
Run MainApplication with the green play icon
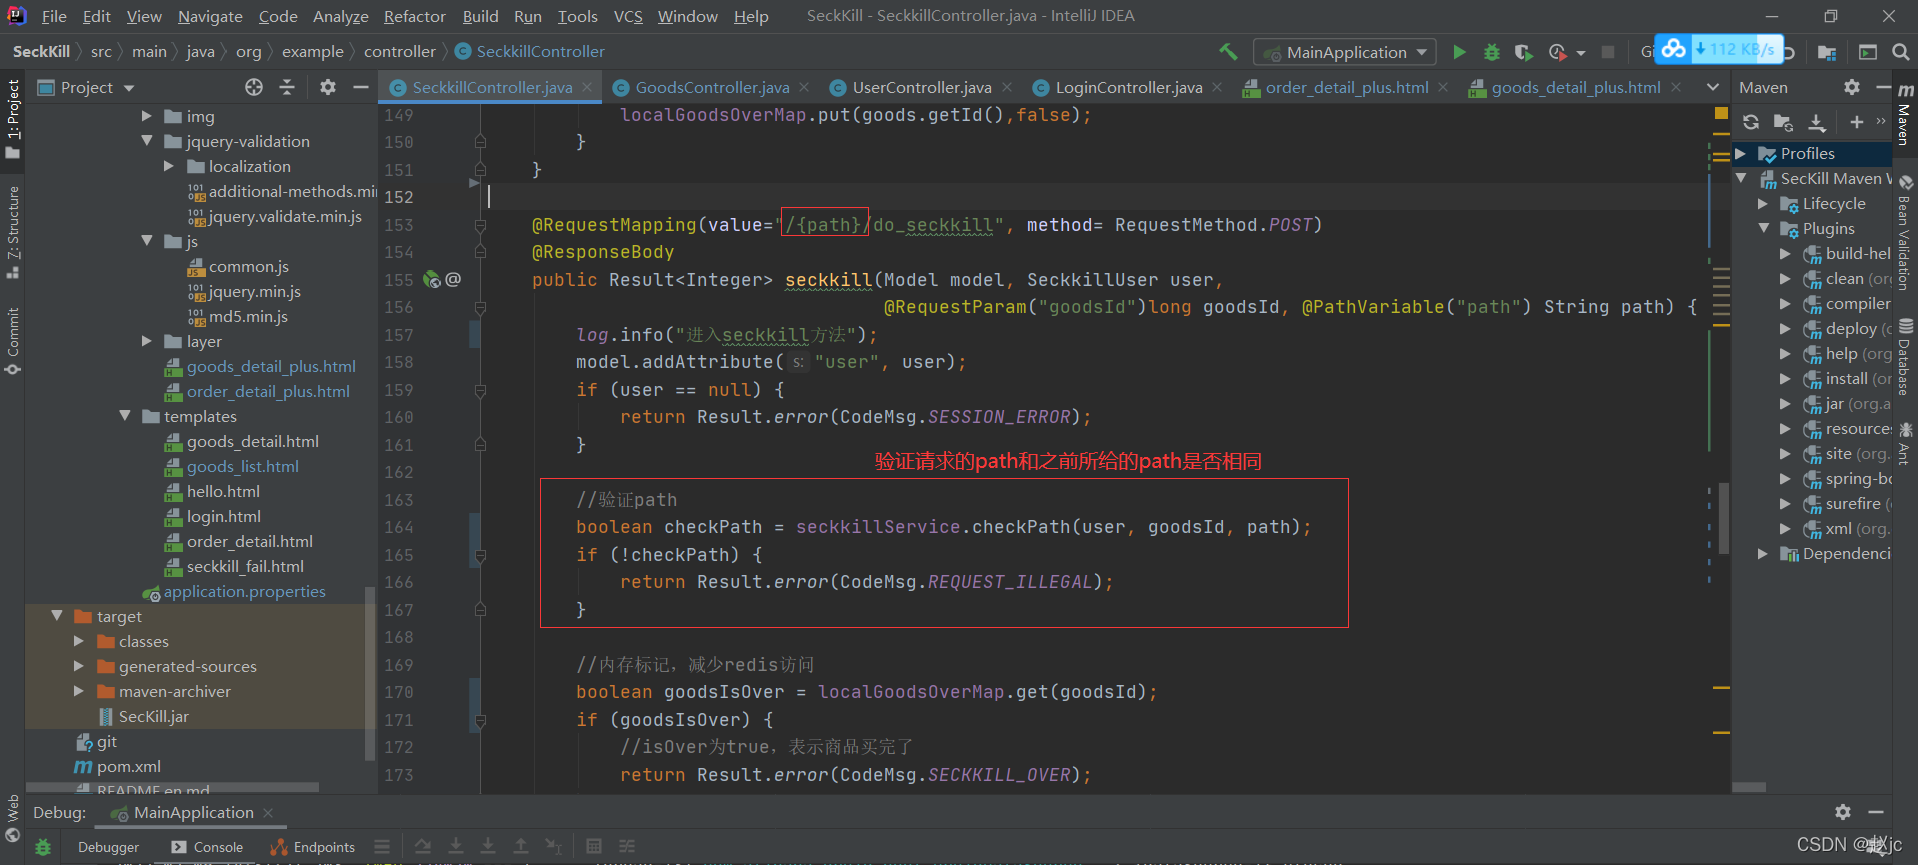click(x=1459, y=52)
